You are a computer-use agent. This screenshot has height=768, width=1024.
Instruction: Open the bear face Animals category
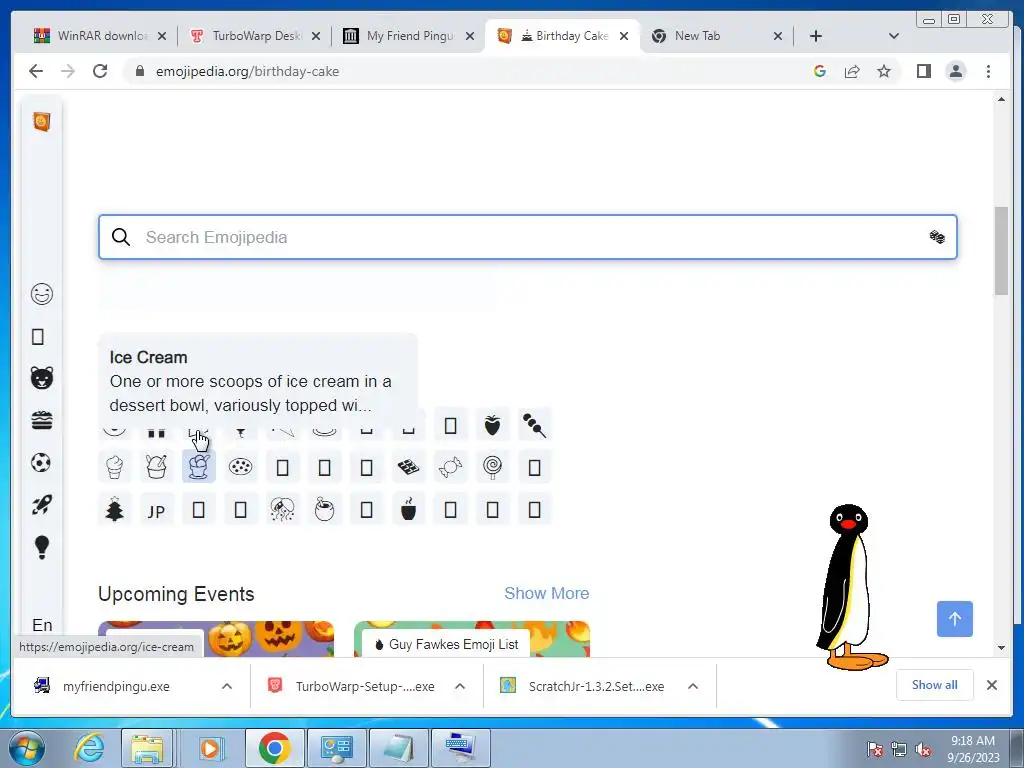click(42, 378)
